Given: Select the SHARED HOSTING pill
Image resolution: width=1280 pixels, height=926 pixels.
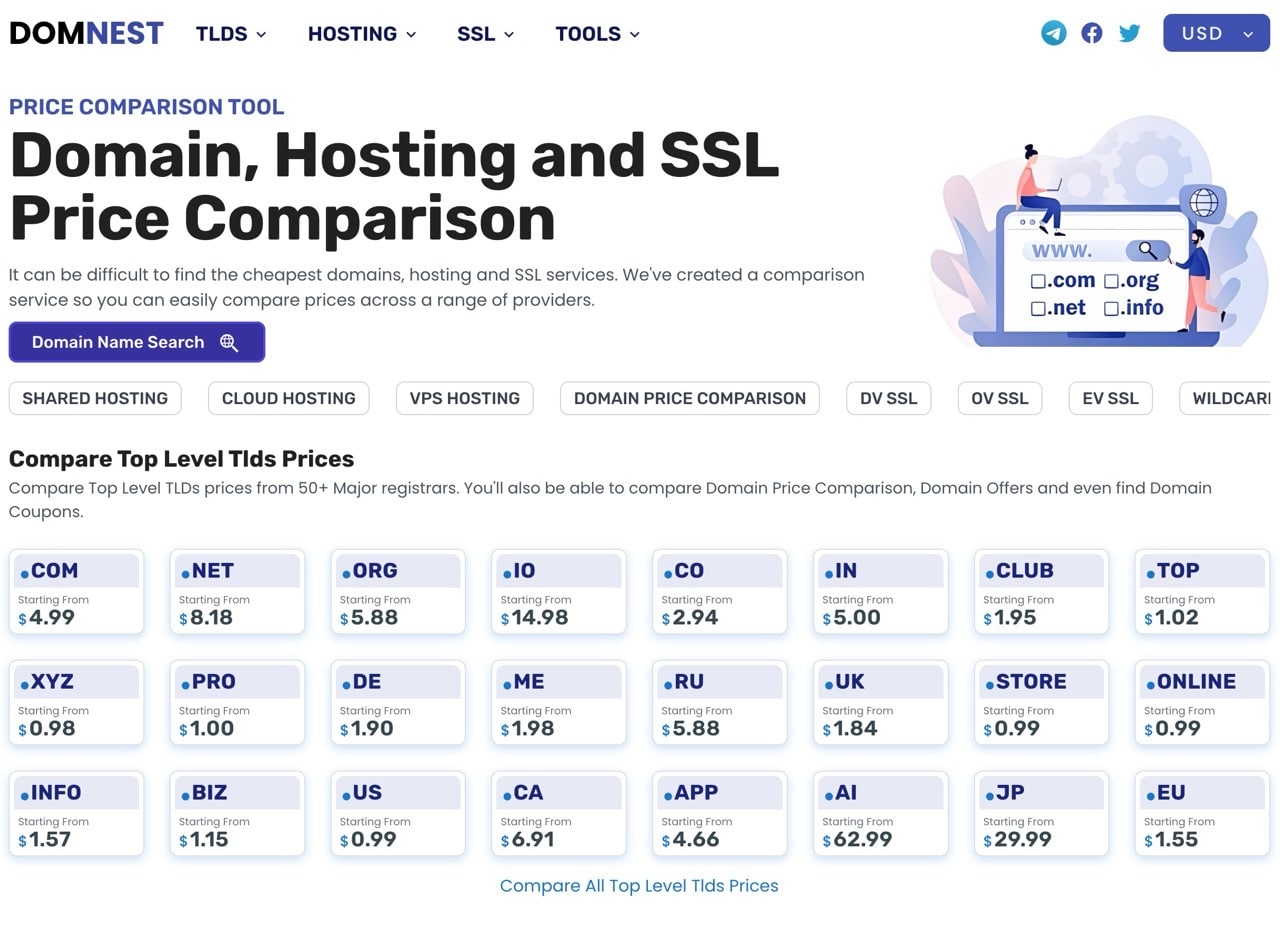Looking at the screenshot, I should [x=95, y=398].
